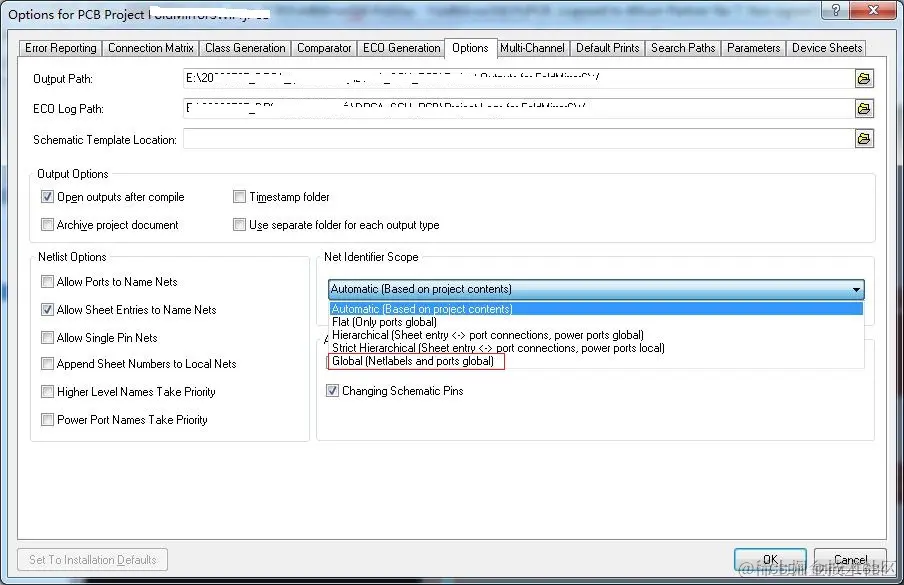Viewport: 904px width, 585px height.
Task: Check Allow Single Pin Nets option
Action: coord(47,338)
